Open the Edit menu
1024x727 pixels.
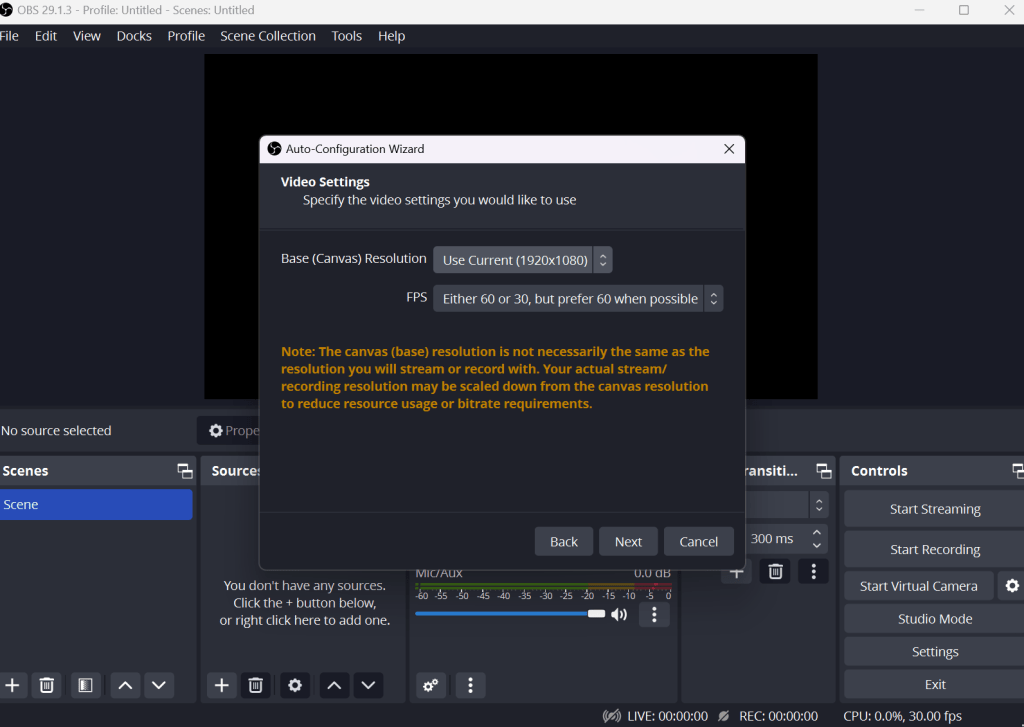(46, 36)
